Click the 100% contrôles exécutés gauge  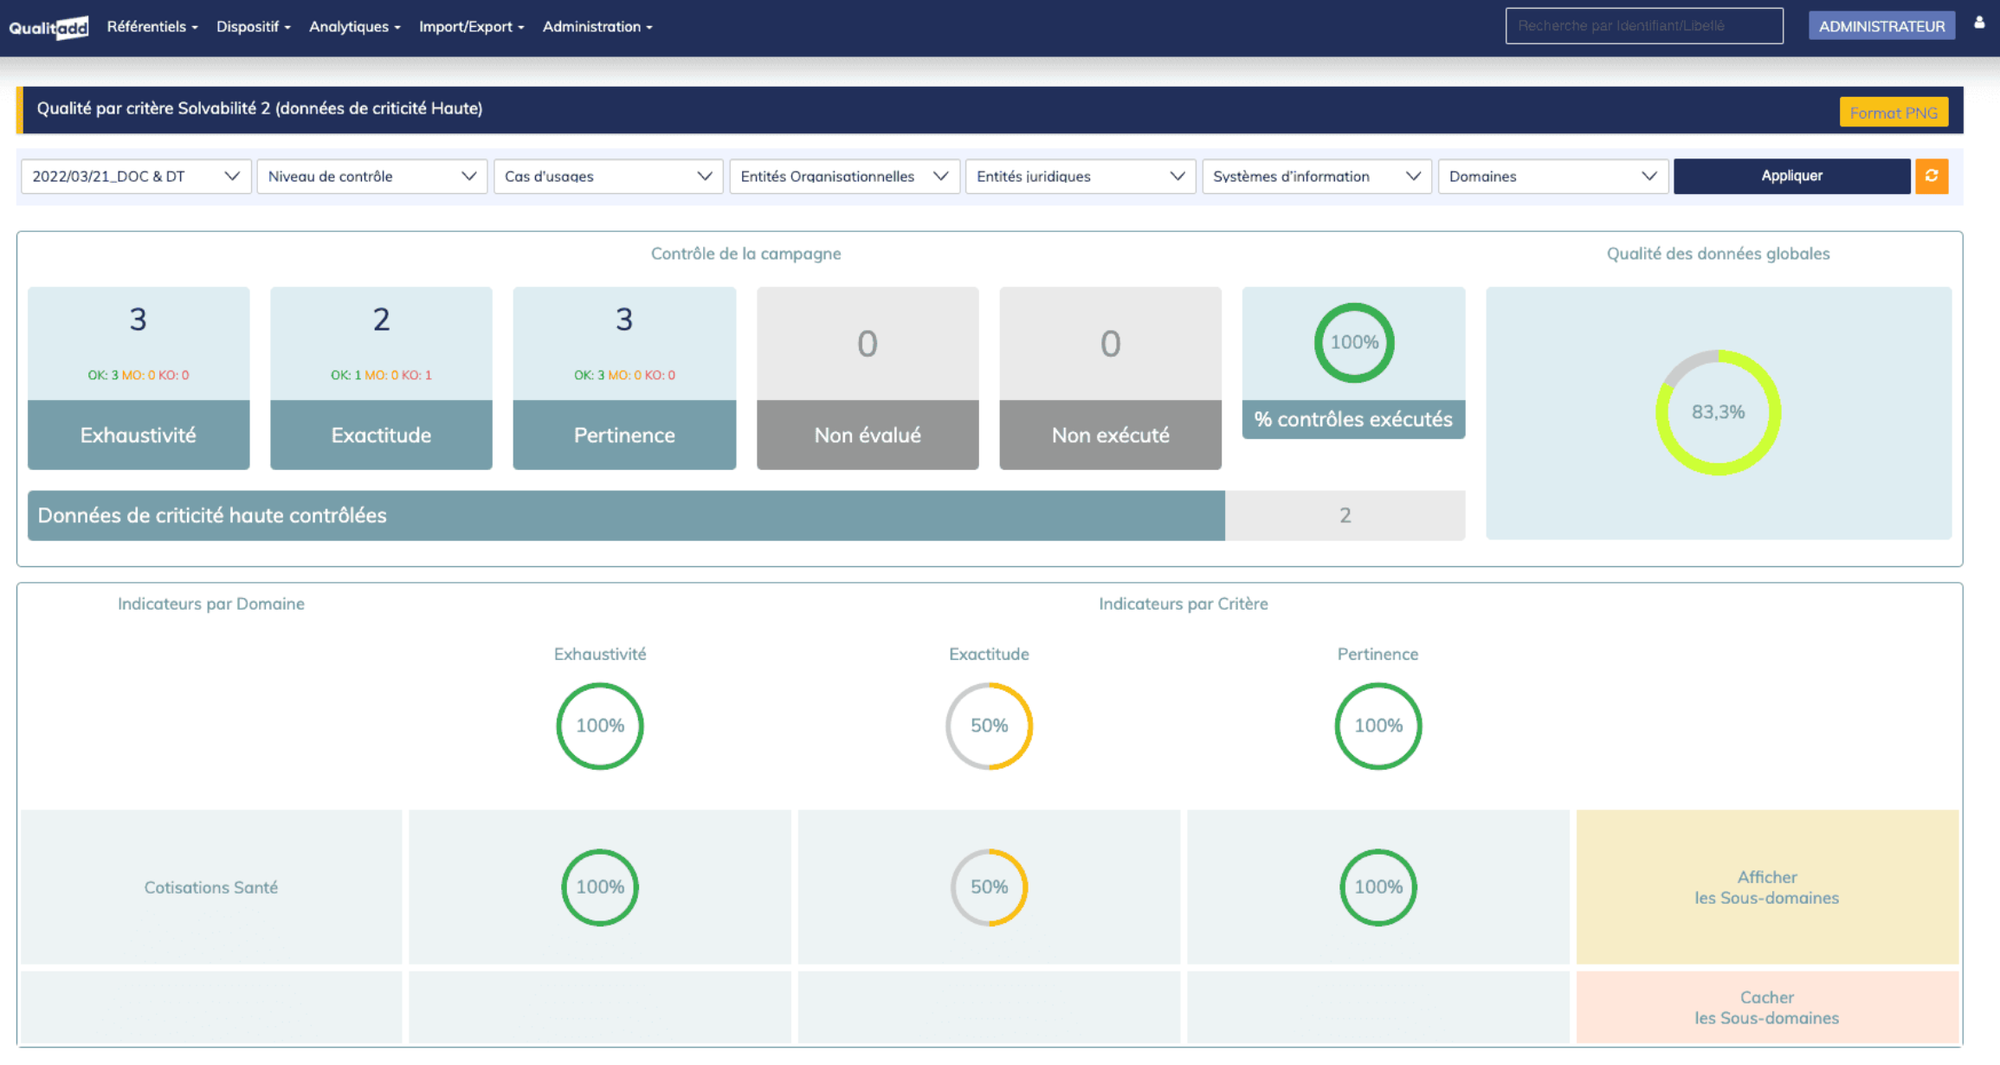click(1353, 343)
